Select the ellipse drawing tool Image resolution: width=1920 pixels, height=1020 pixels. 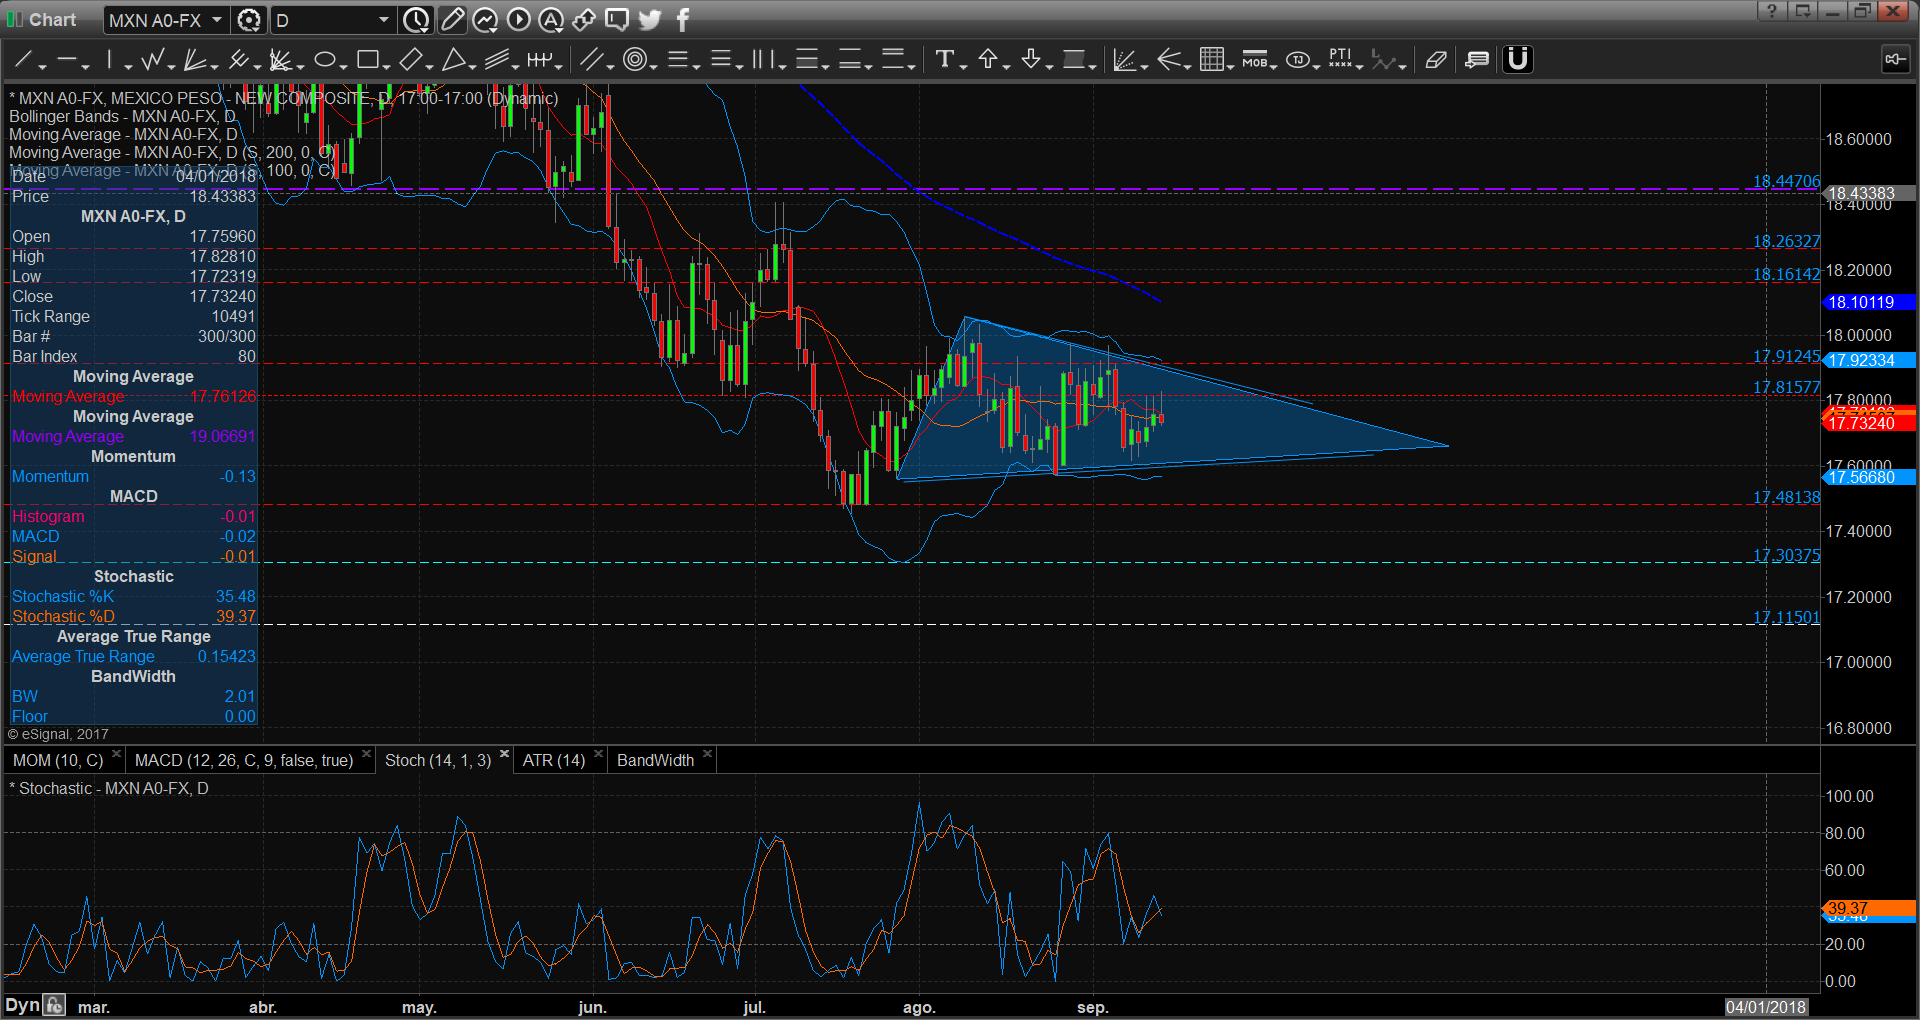point(324,60)
